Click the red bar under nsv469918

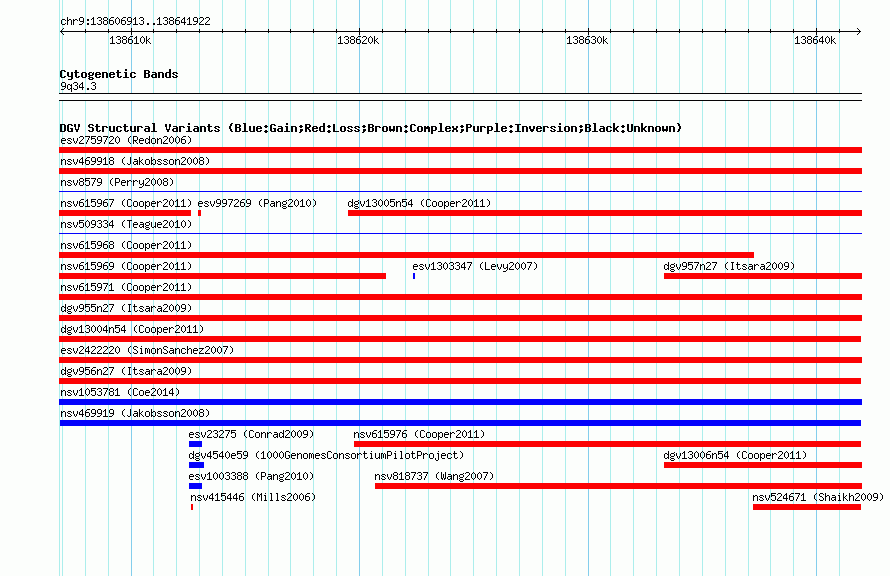[x=460, y=171]
